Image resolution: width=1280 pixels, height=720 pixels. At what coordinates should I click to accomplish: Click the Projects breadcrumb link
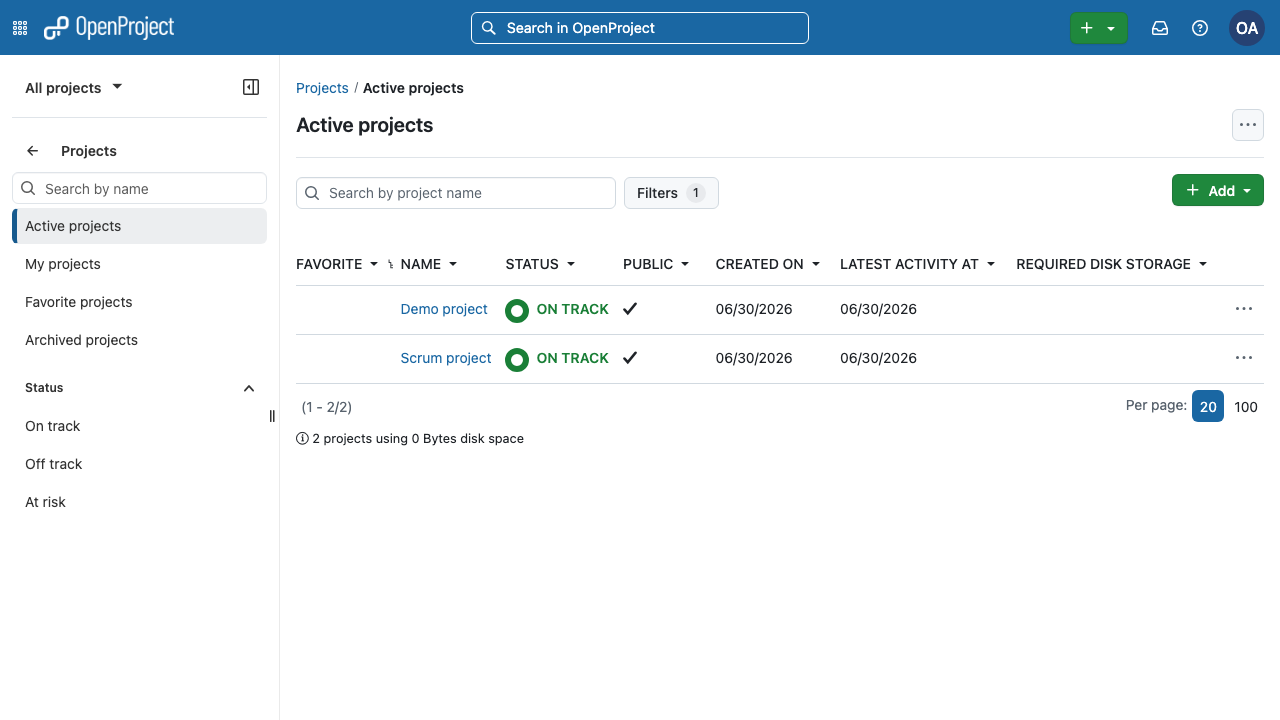click(322, 88)
